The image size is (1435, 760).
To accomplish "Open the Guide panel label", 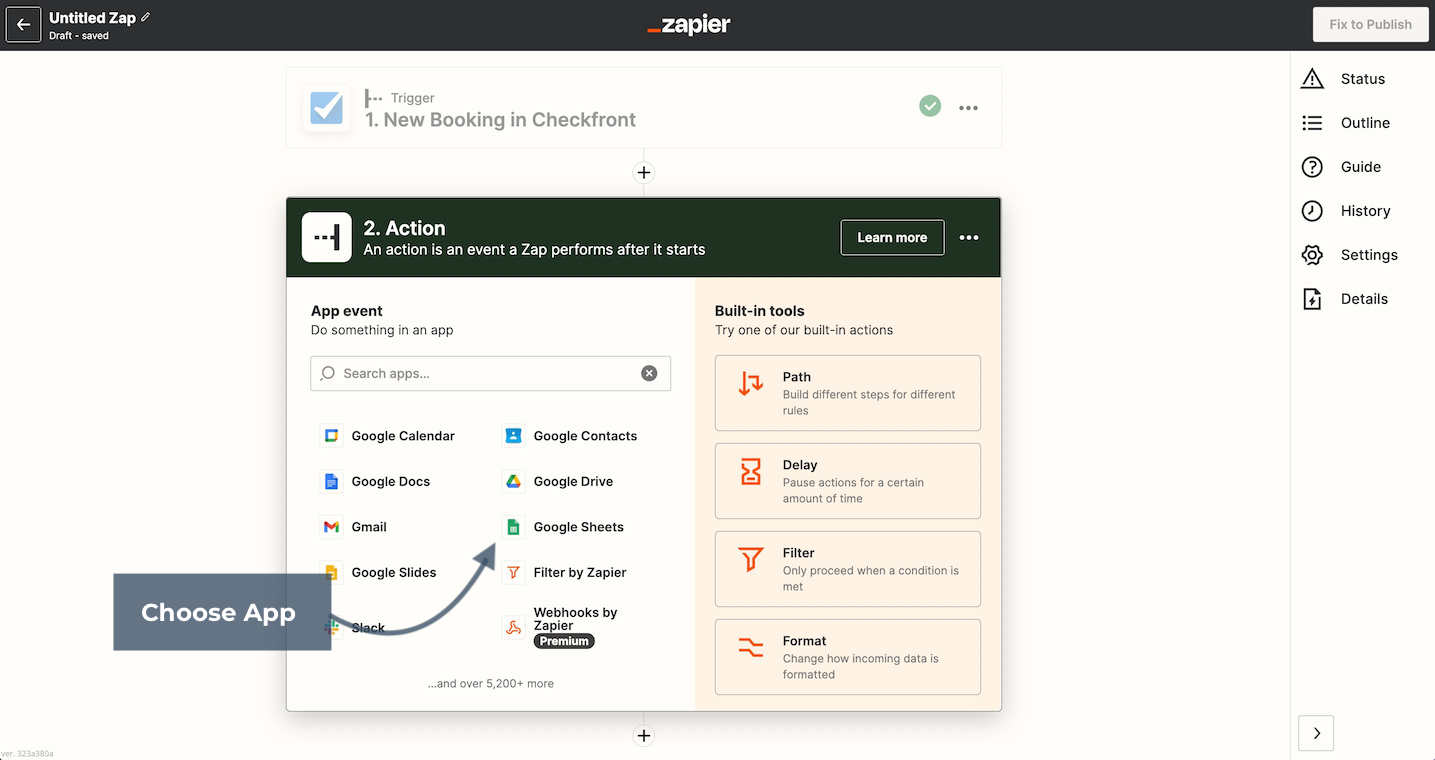I will pos(1361,167).
